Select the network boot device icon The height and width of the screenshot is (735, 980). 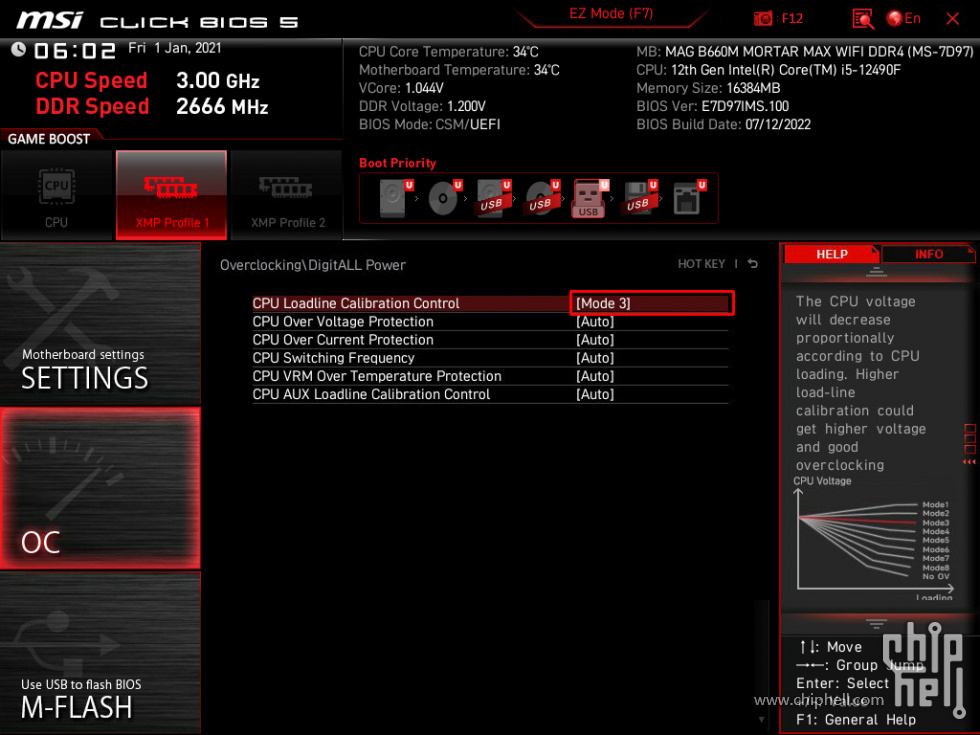tap(688, 198)
